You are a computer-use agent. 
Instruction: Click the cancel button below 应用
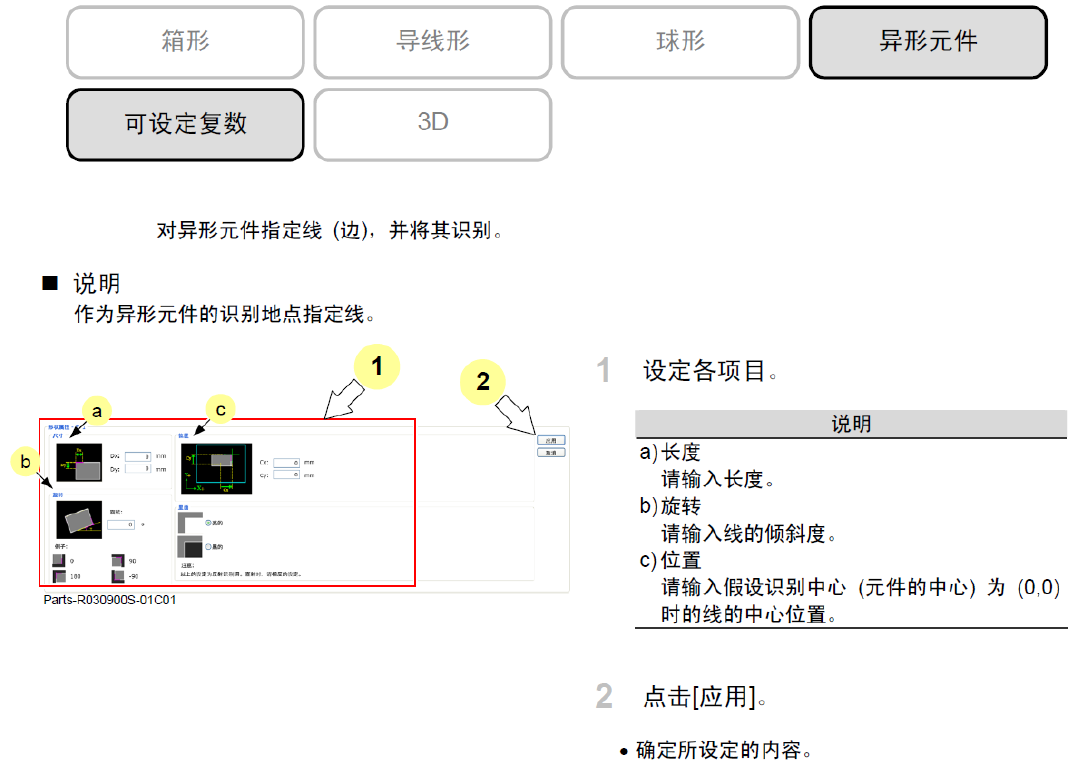click(x=551, y=452)
